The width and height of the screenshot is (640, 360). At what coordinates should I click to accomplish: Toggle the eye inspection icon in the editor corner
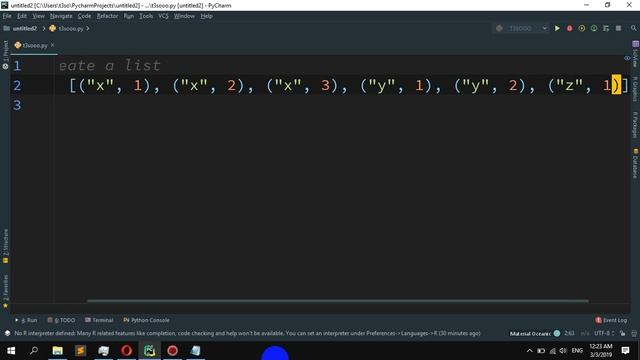627,58
